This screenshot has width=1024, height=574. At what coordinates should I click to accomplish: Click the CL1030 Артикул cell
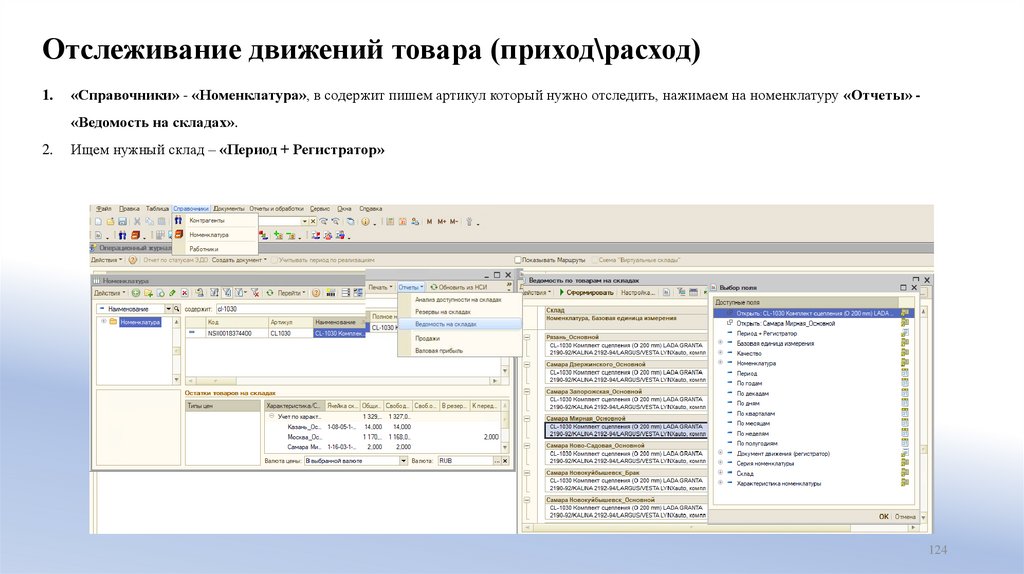tap(289, 333)
